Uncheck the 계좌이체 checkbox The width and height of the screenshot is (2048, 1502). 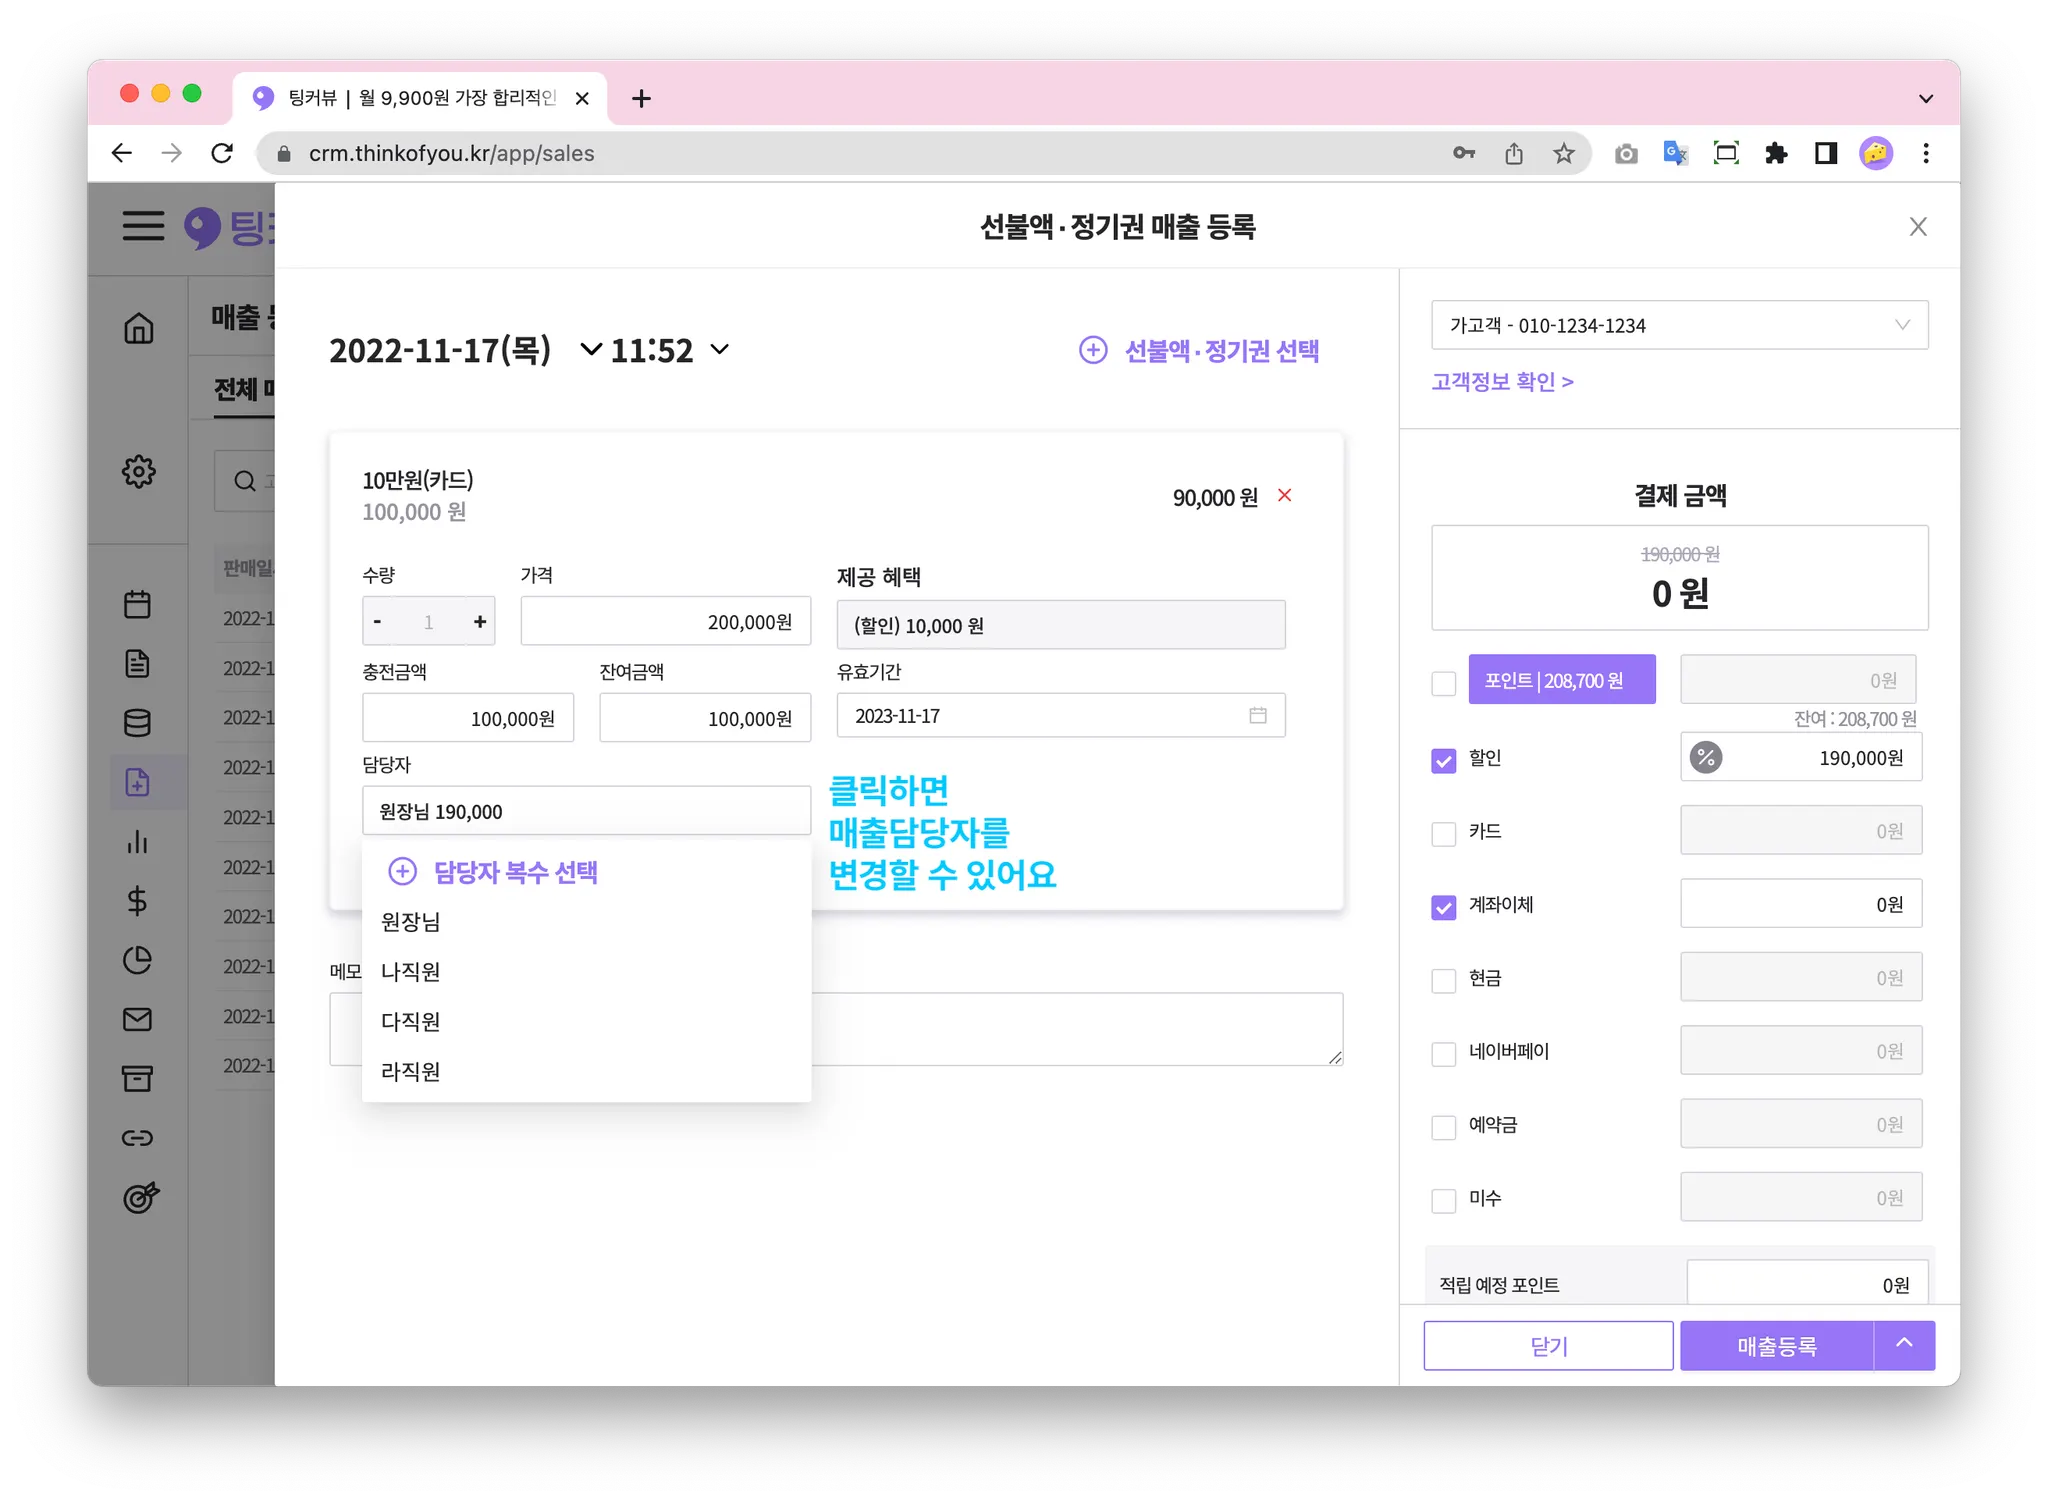coord(1443,906)
